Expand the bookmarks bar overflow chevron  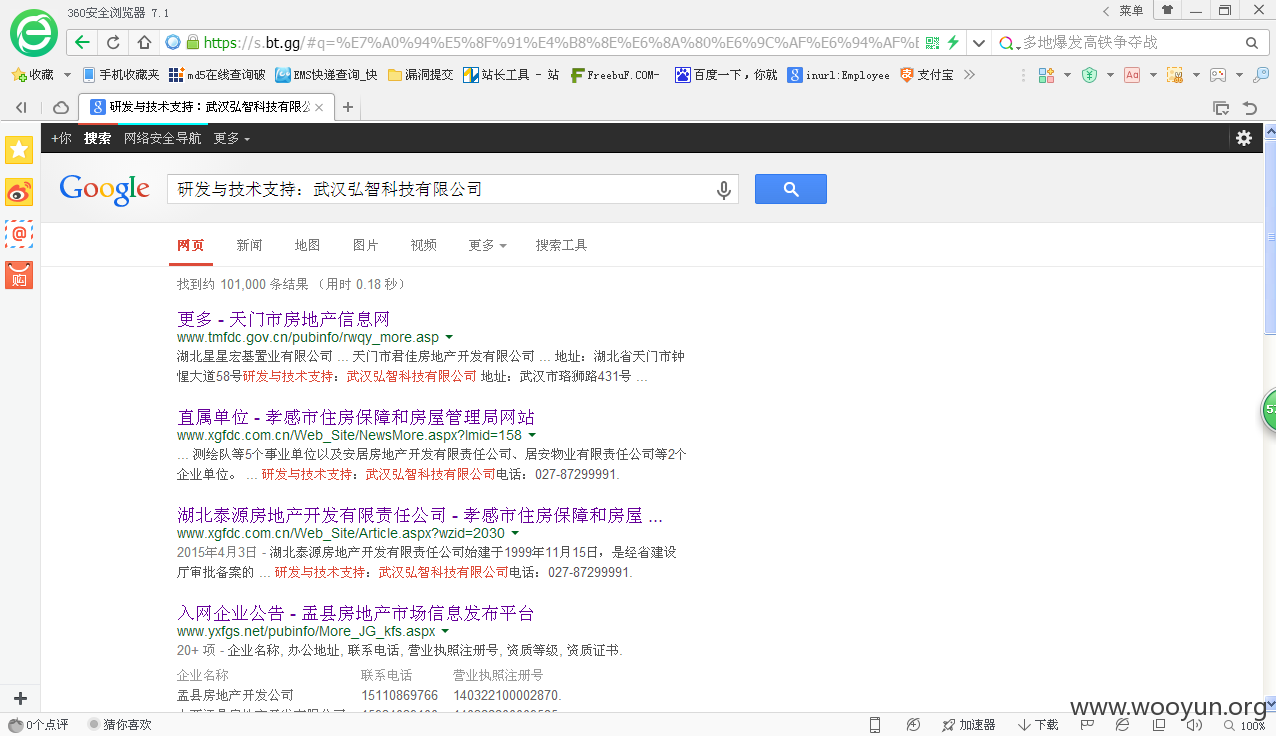[969, 75]
